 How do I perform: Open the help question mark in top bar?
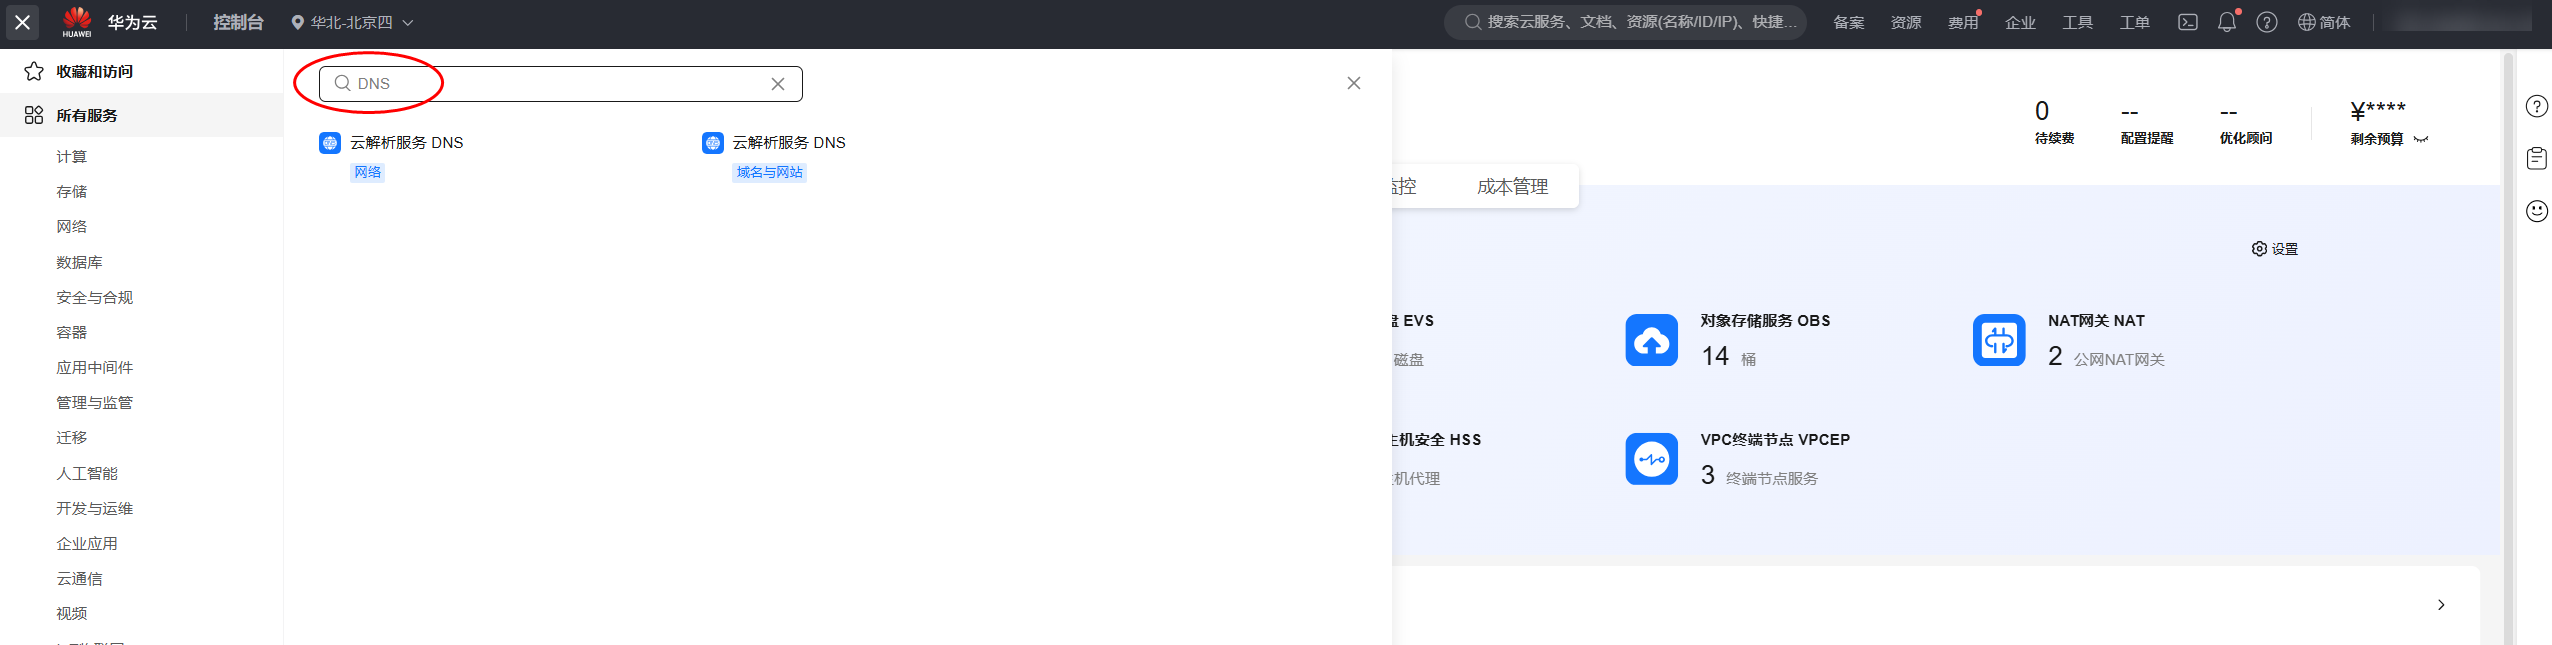2267,22
